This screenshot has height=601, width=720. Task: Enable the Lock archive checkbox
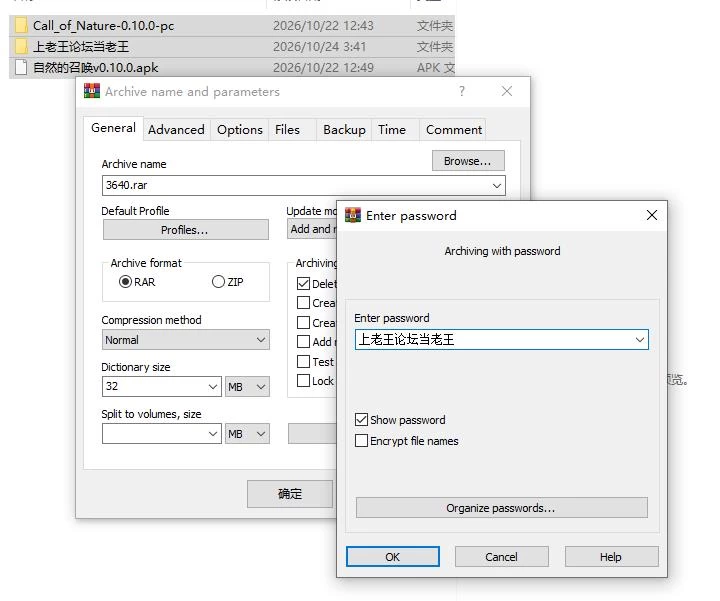coord(303,381)
